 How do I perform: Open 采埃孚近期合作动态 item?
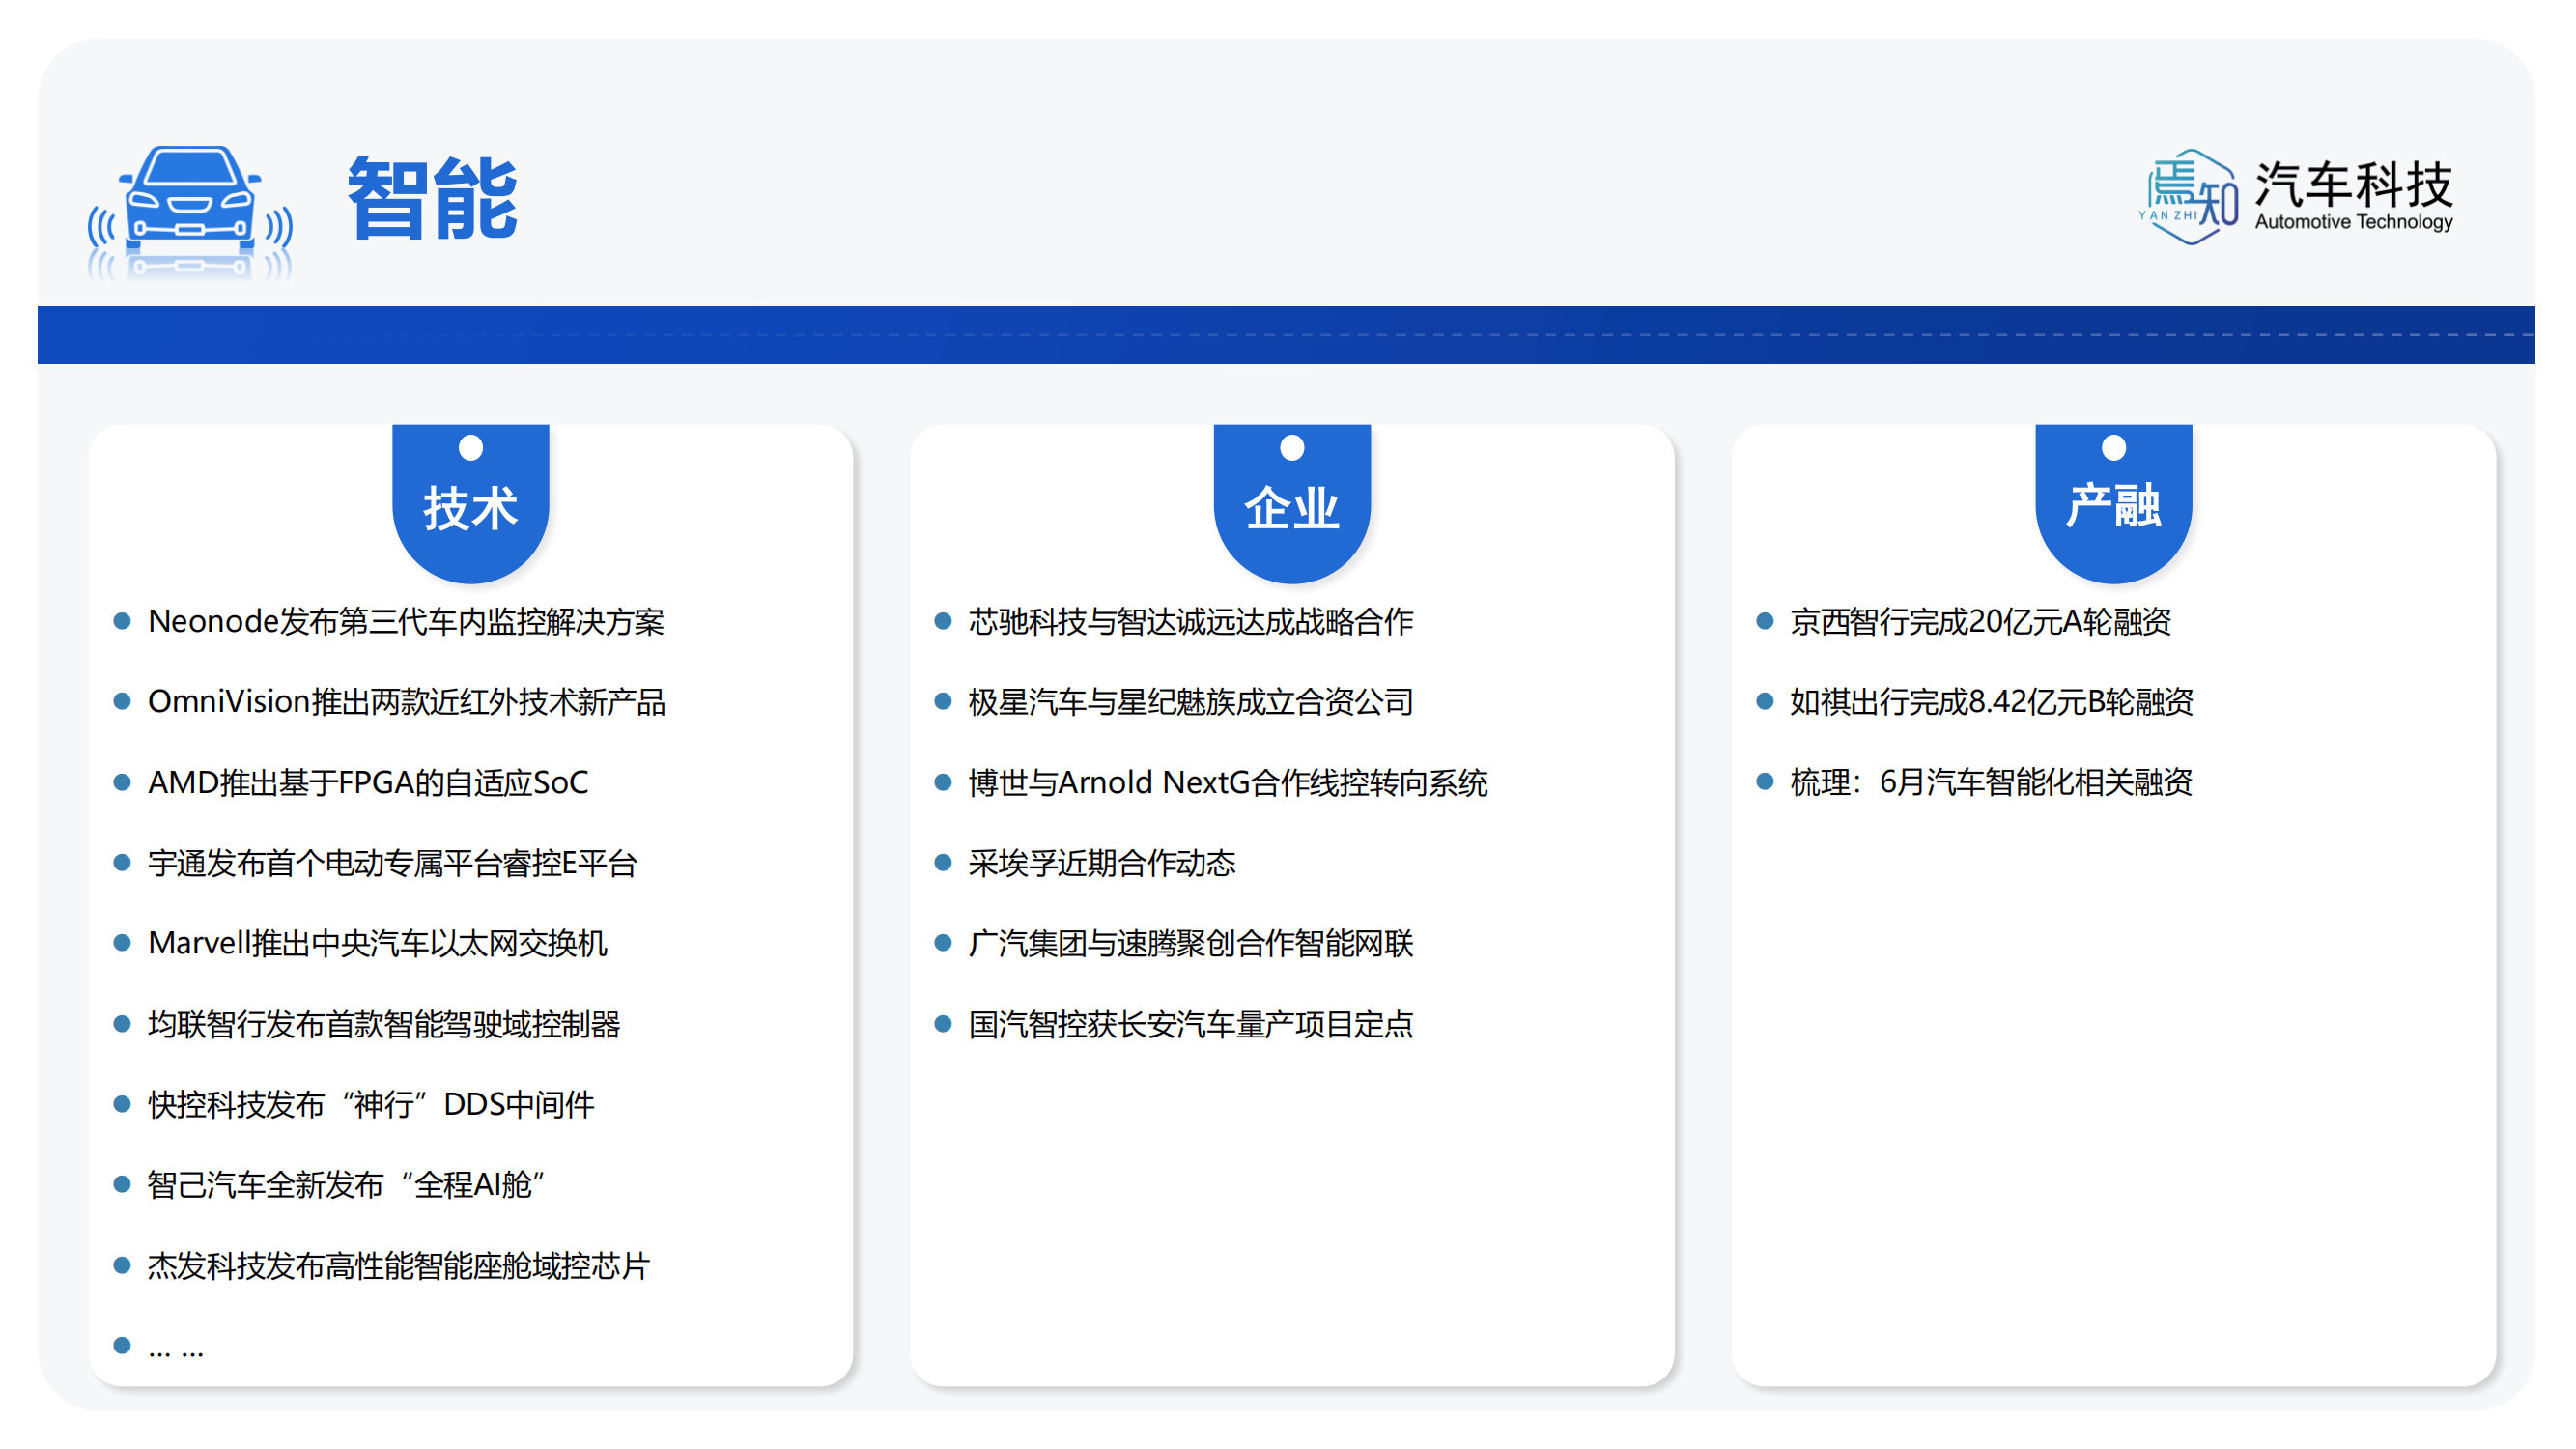(1102, 863)
